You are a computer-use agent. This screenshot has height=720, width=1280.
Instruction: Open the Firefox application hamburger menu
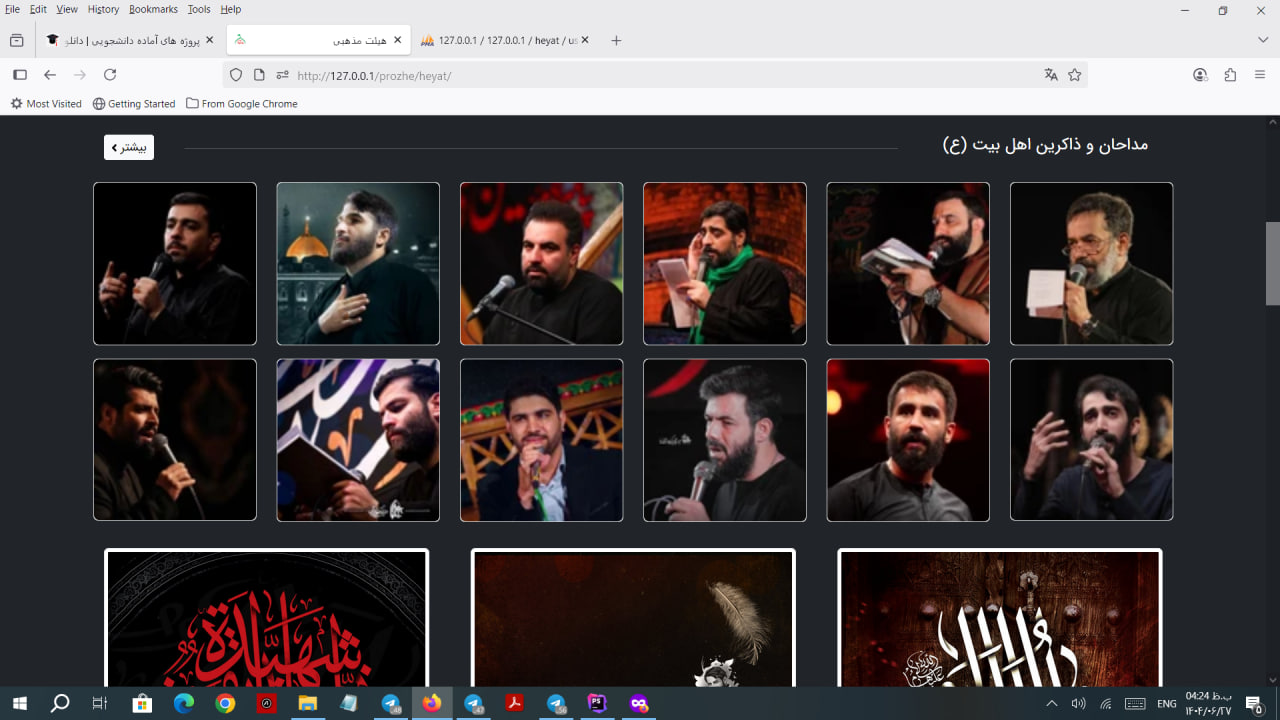click(x=1259, y=75)
